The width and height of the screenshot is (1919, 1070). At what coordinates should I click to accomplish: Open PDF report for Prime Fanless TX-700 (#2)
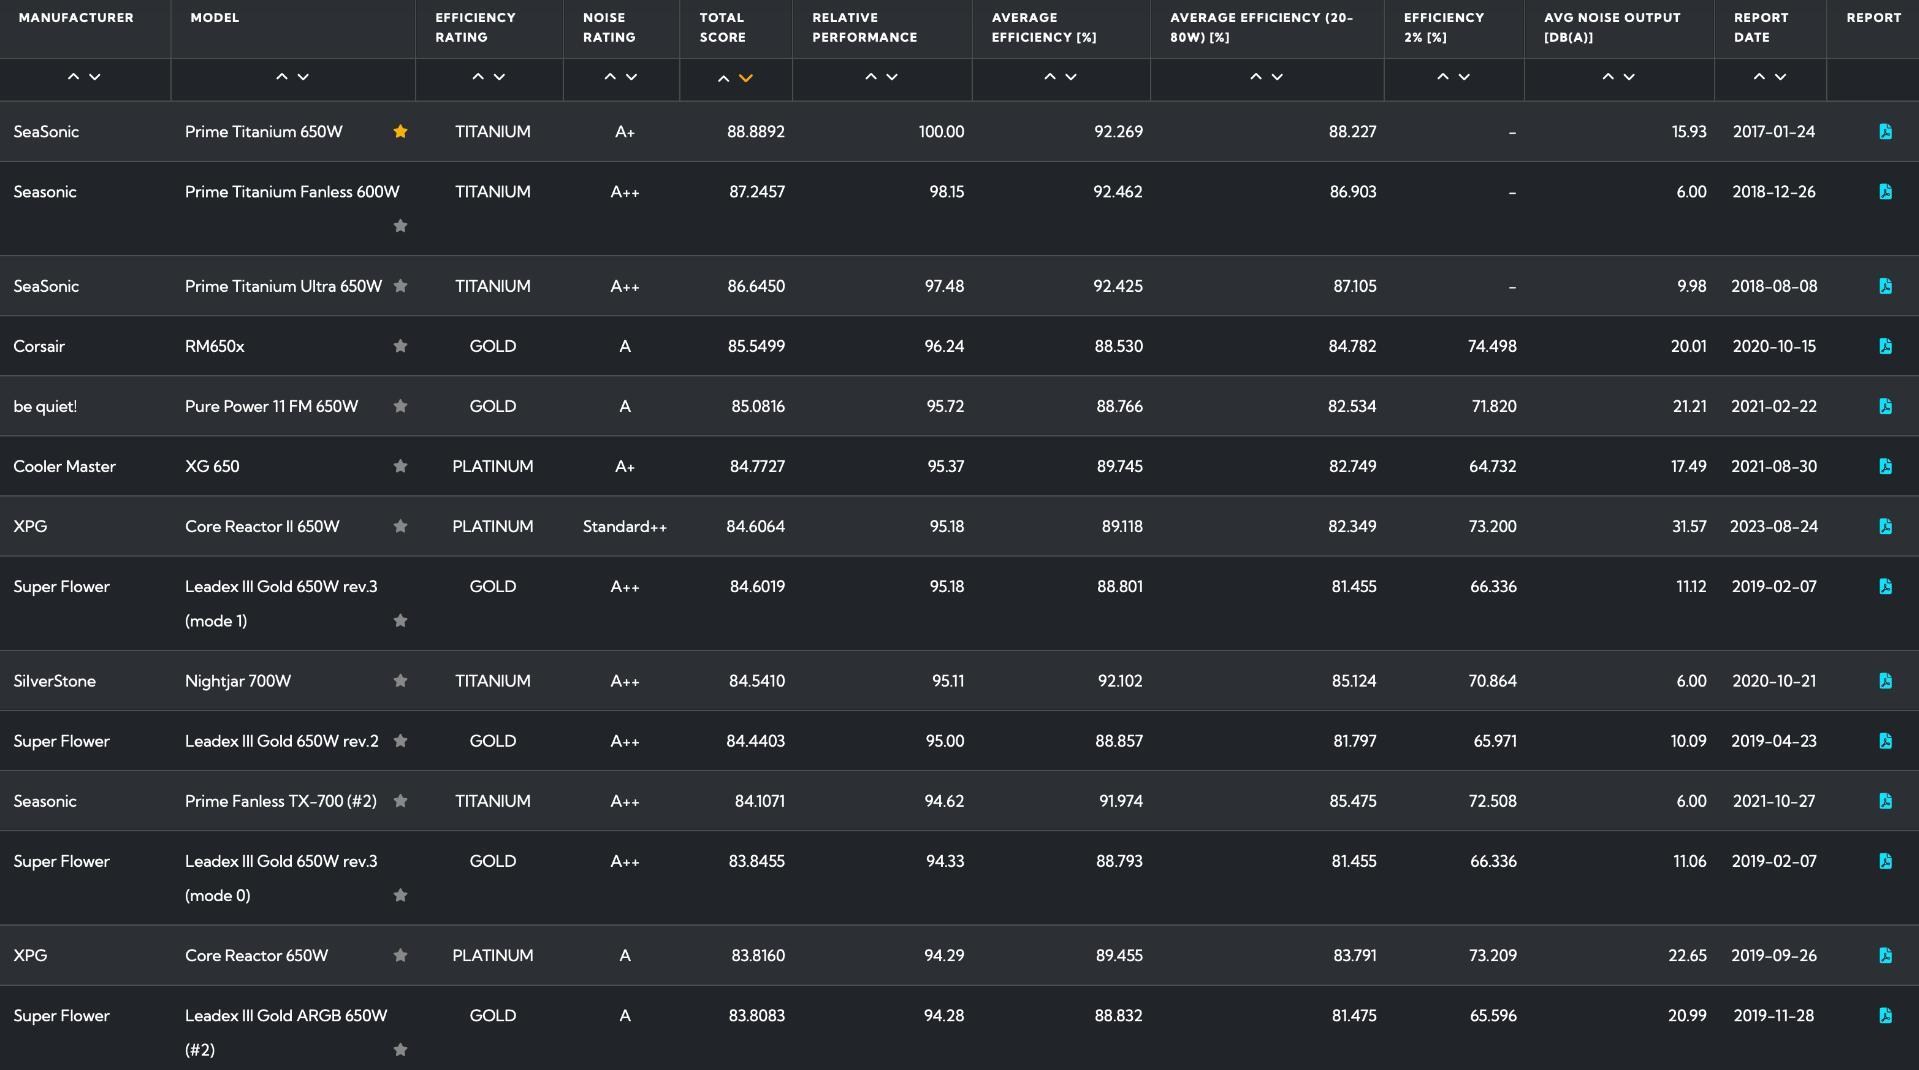click(x=1885, y=801)
